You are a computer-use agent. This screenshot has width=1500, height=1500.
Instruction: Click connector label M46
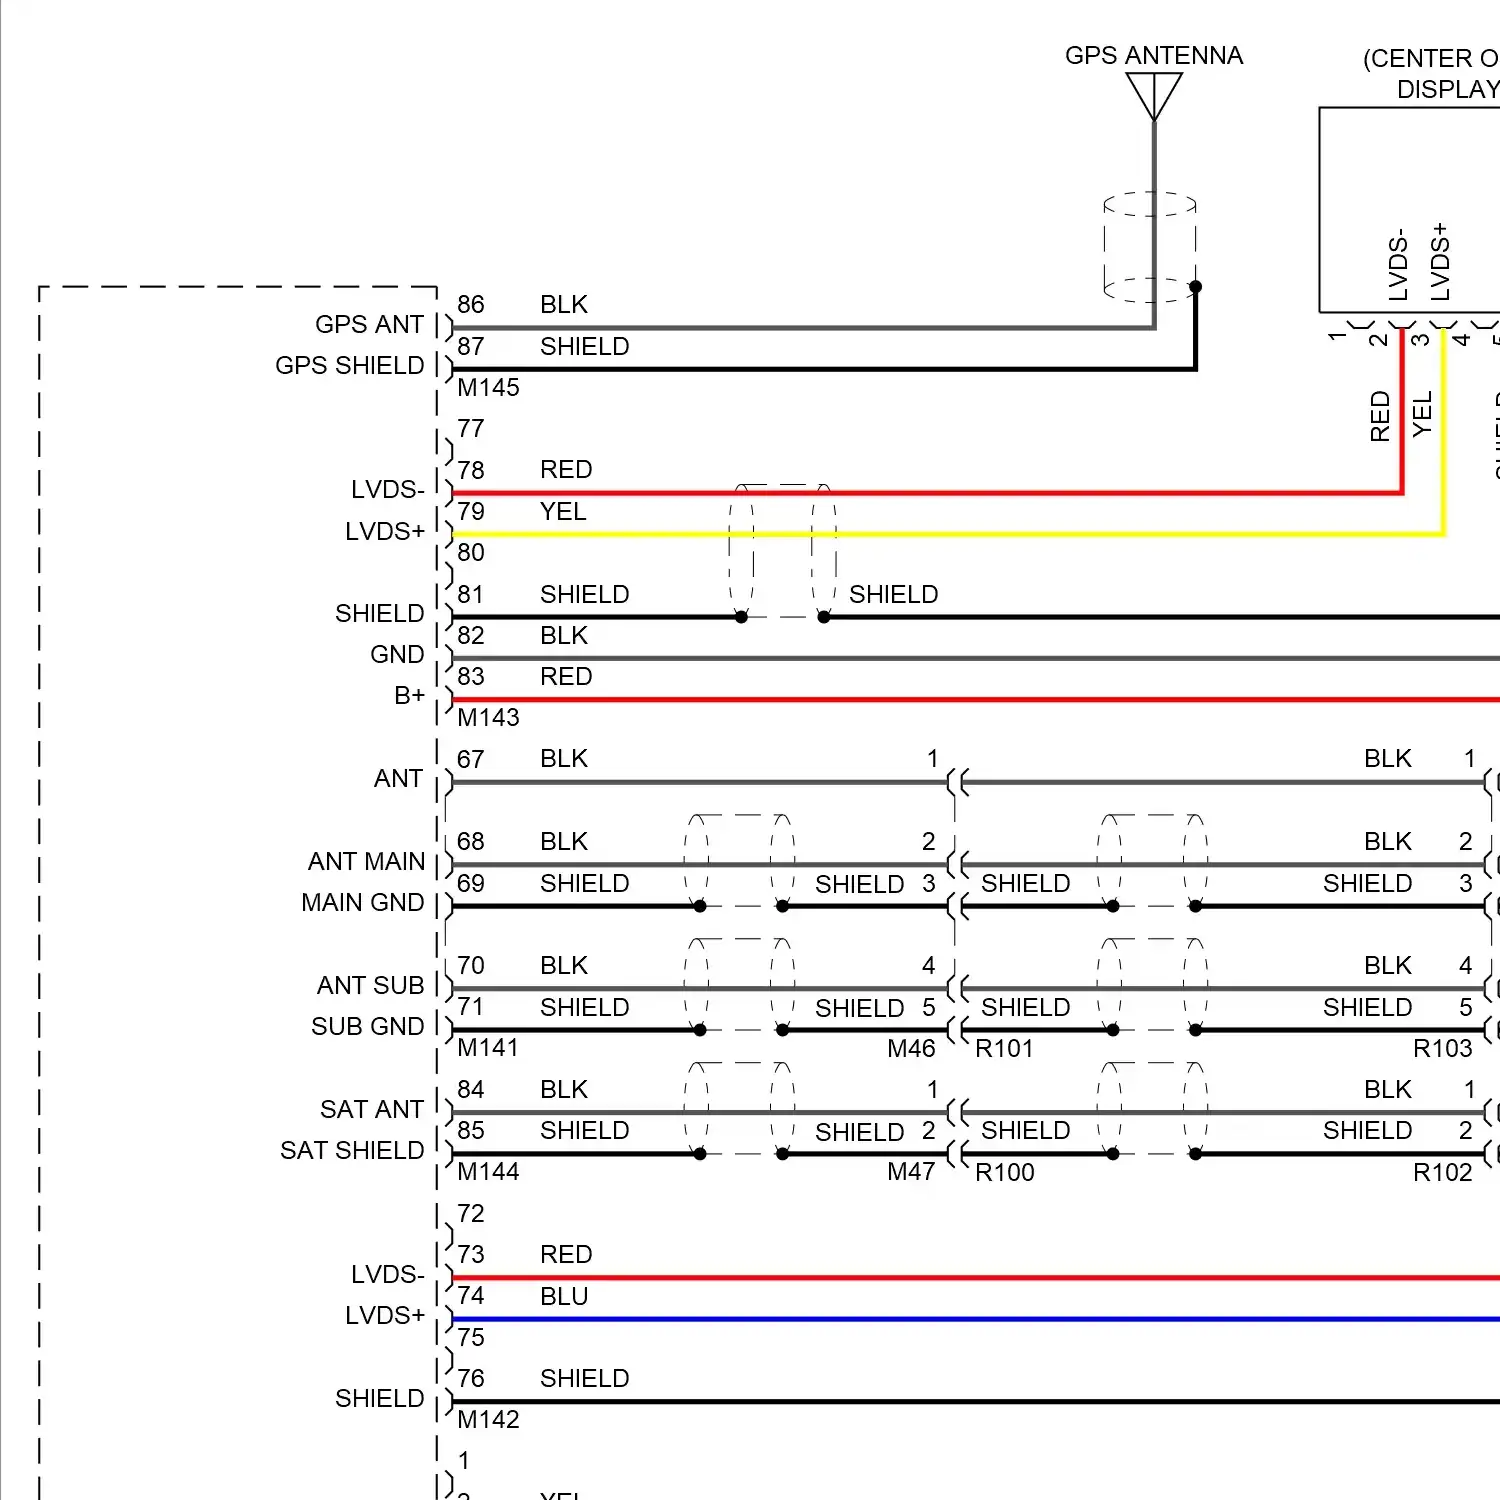tap(911, 1048)
